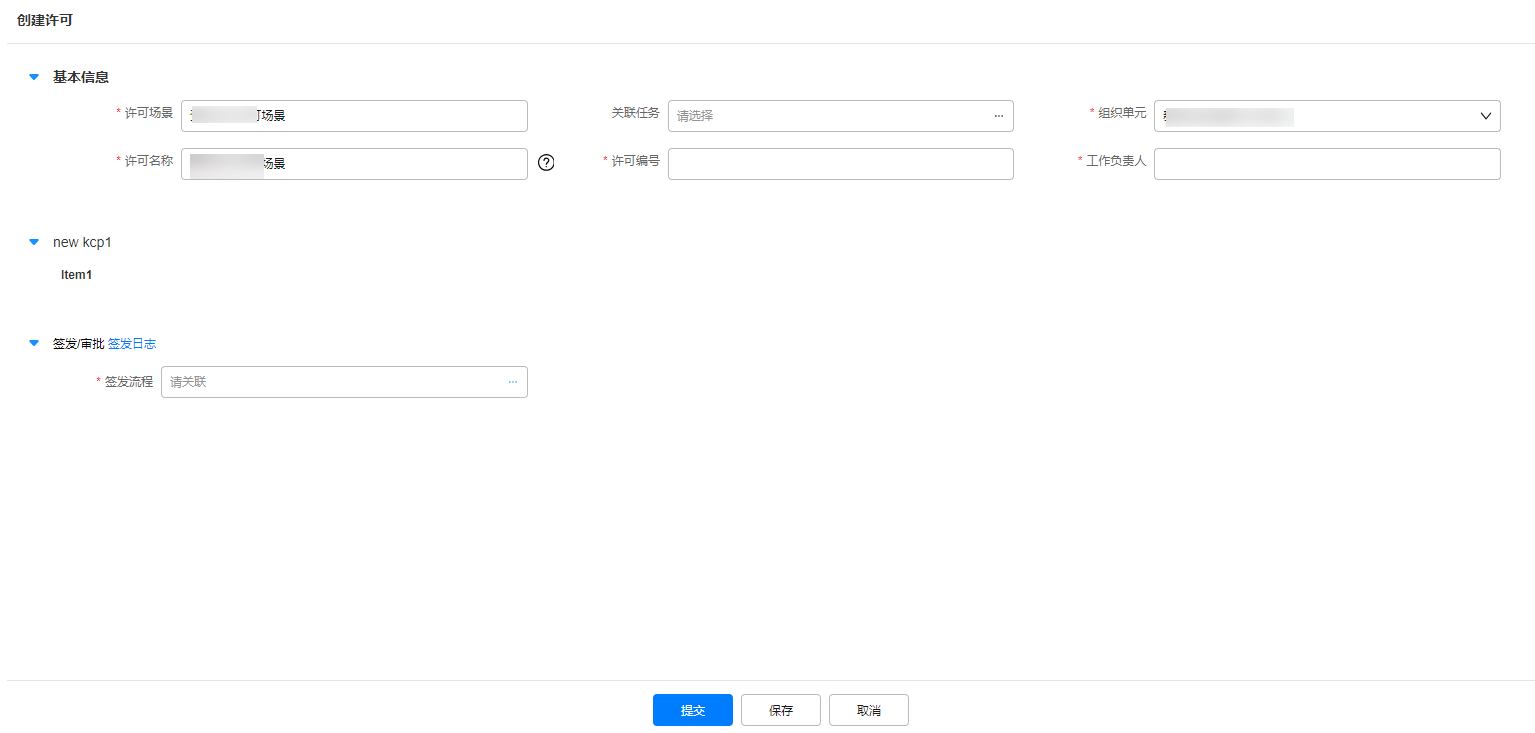Open the ellipsis picker in 签发流程 field
1535x733 pixels.
click(512, 382)
